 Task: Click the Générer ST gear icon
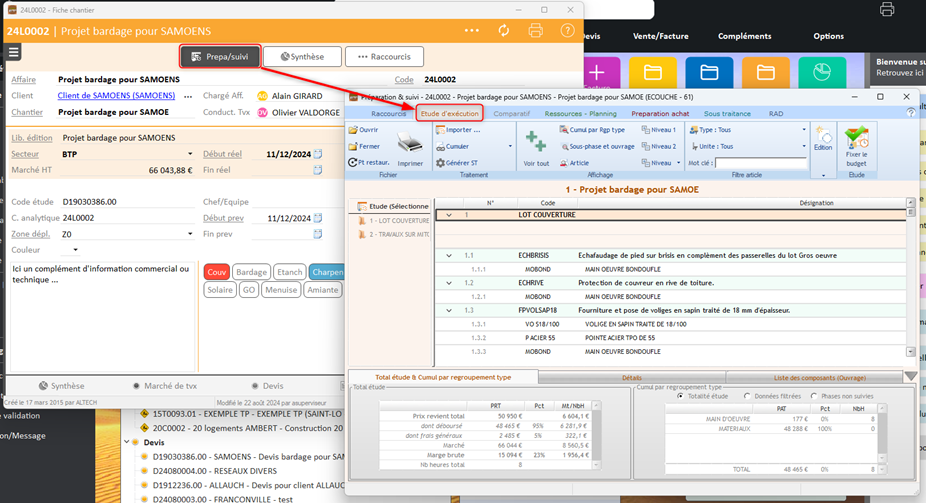[440, 163]
